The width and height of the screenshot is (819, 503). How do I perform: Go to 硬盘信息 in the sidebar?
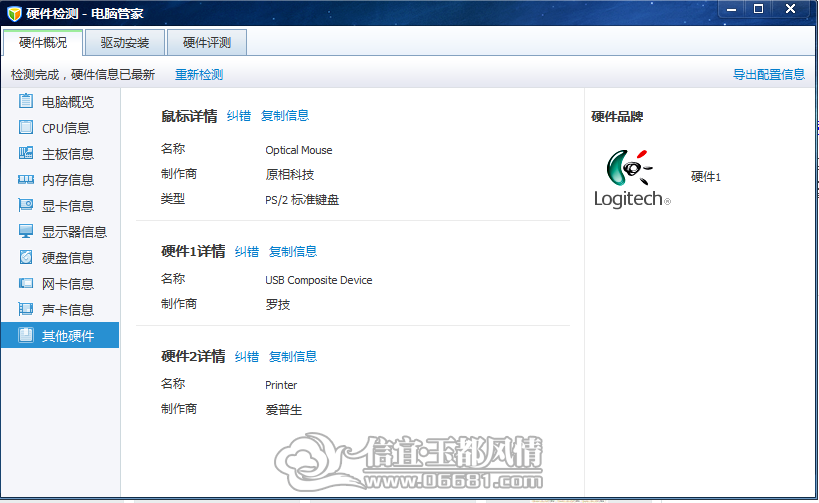click(x=60, y=258)
